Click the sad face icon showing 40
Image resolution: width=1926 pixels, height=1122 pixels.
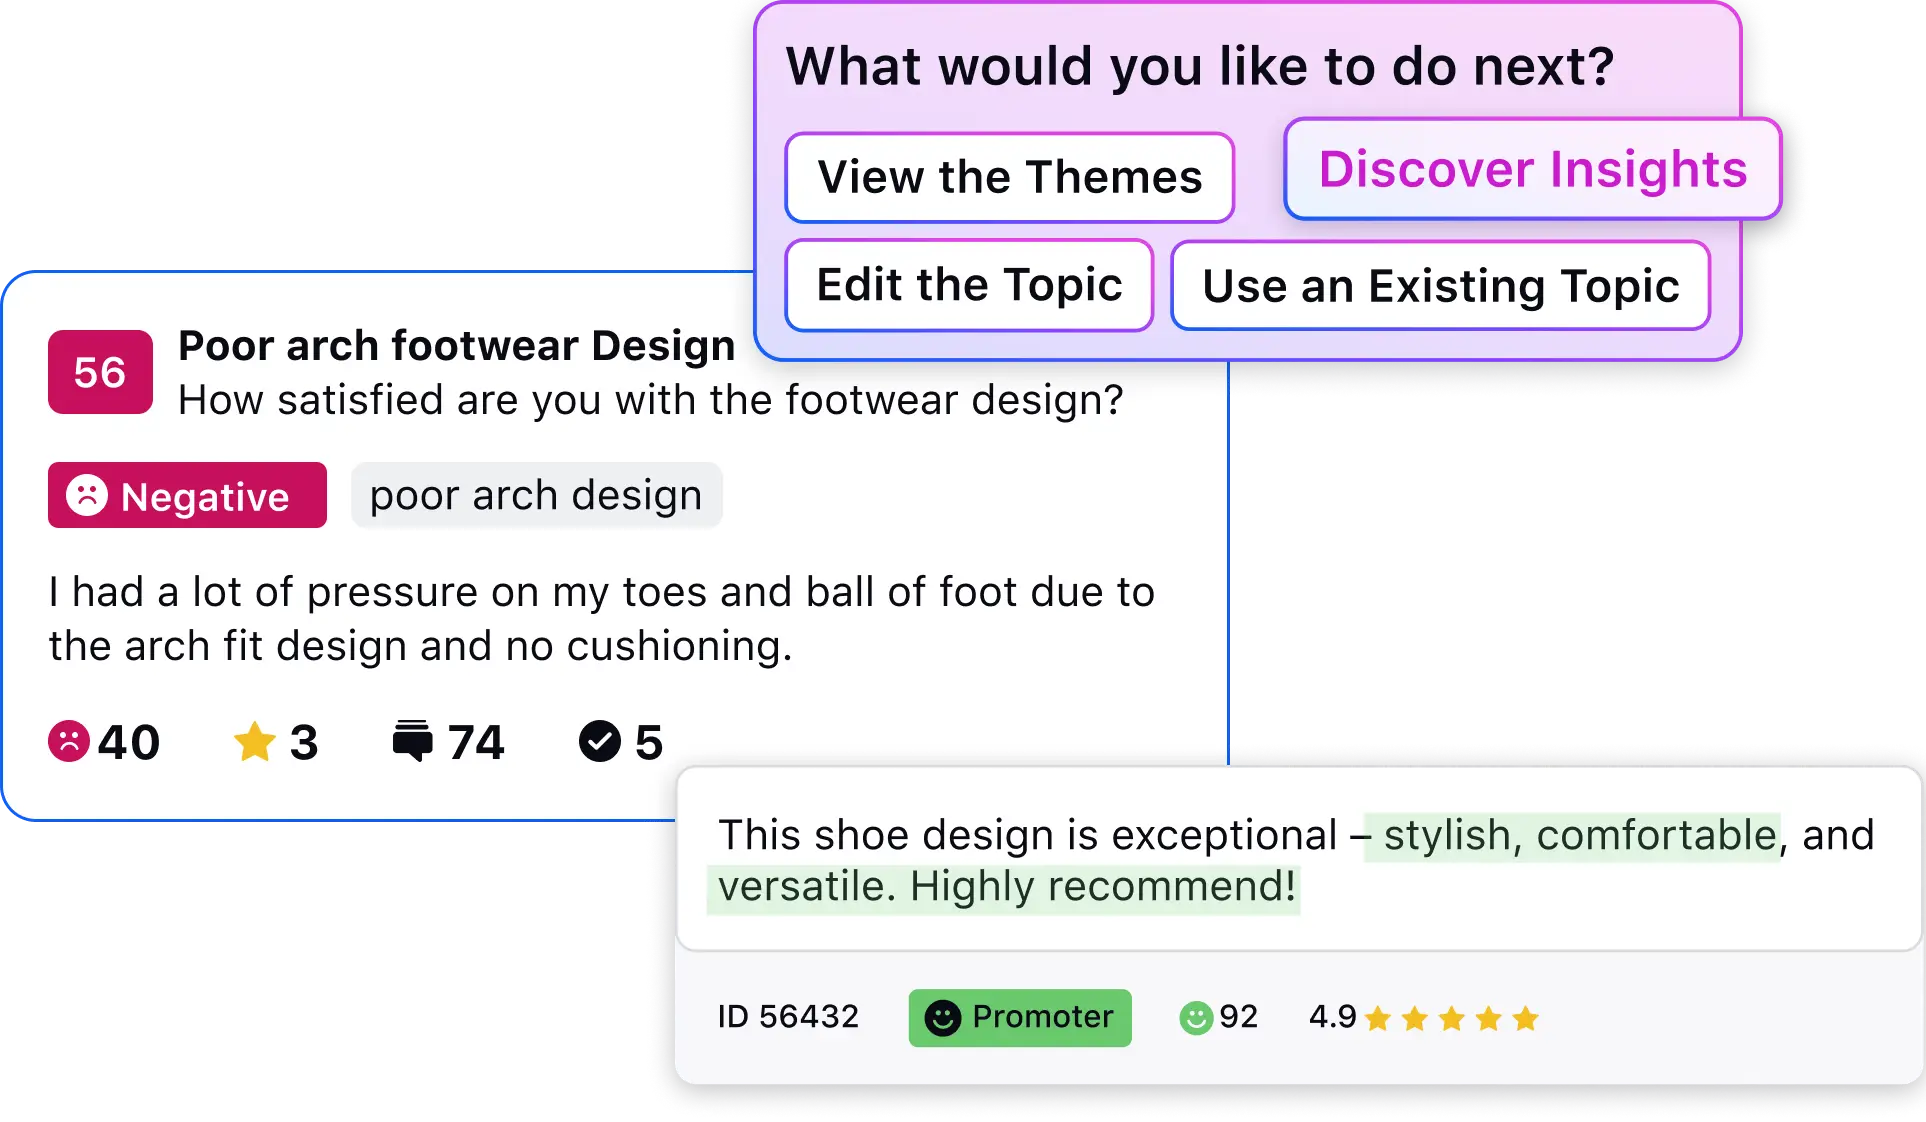(x=69, y=740)
